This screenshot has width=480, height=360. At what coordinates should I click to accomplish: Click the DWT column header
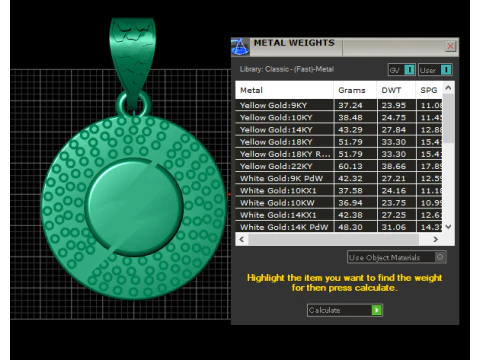pyautogui.click(x=396, y=90)
